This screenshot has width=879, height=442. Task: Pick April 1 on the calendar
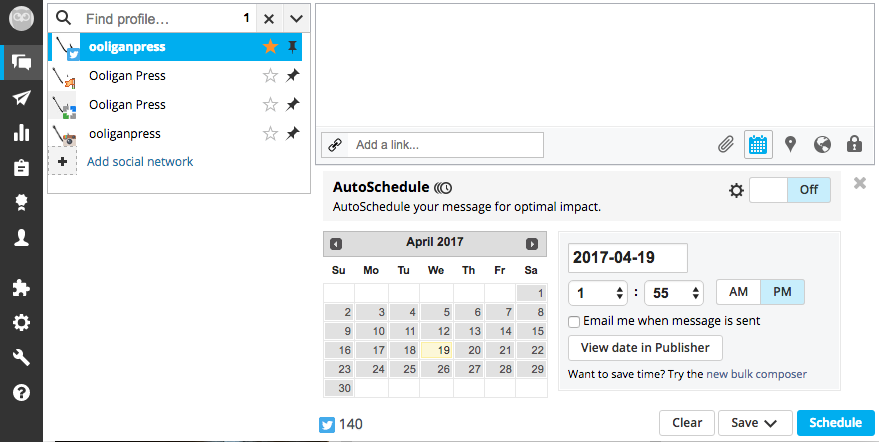pyautogui.click(x=531, y=293)
